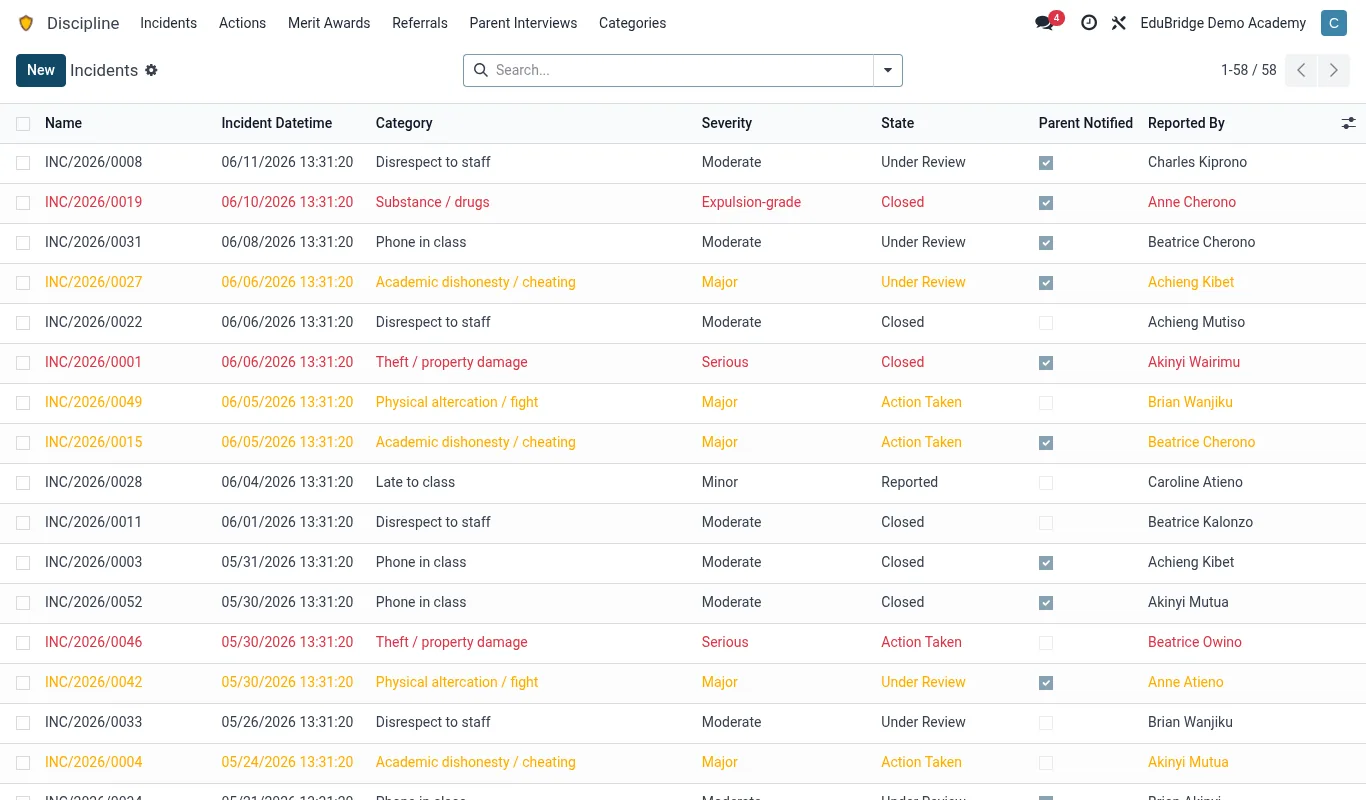Open incident INC/2026/0015
The image size is (1366, 800).
tap(93, 442)
